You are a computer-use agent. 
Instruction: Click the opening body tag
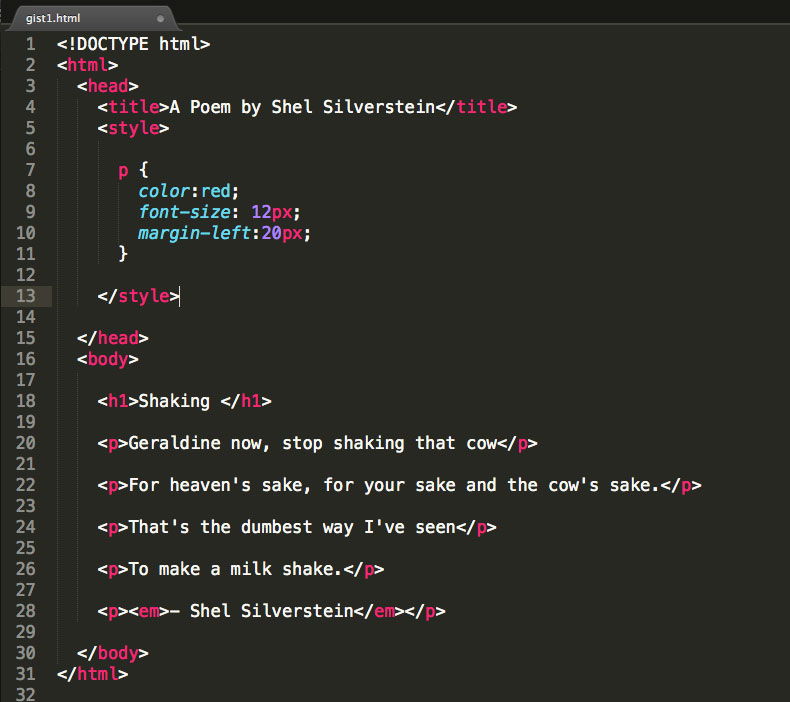(x=108, y=359)
